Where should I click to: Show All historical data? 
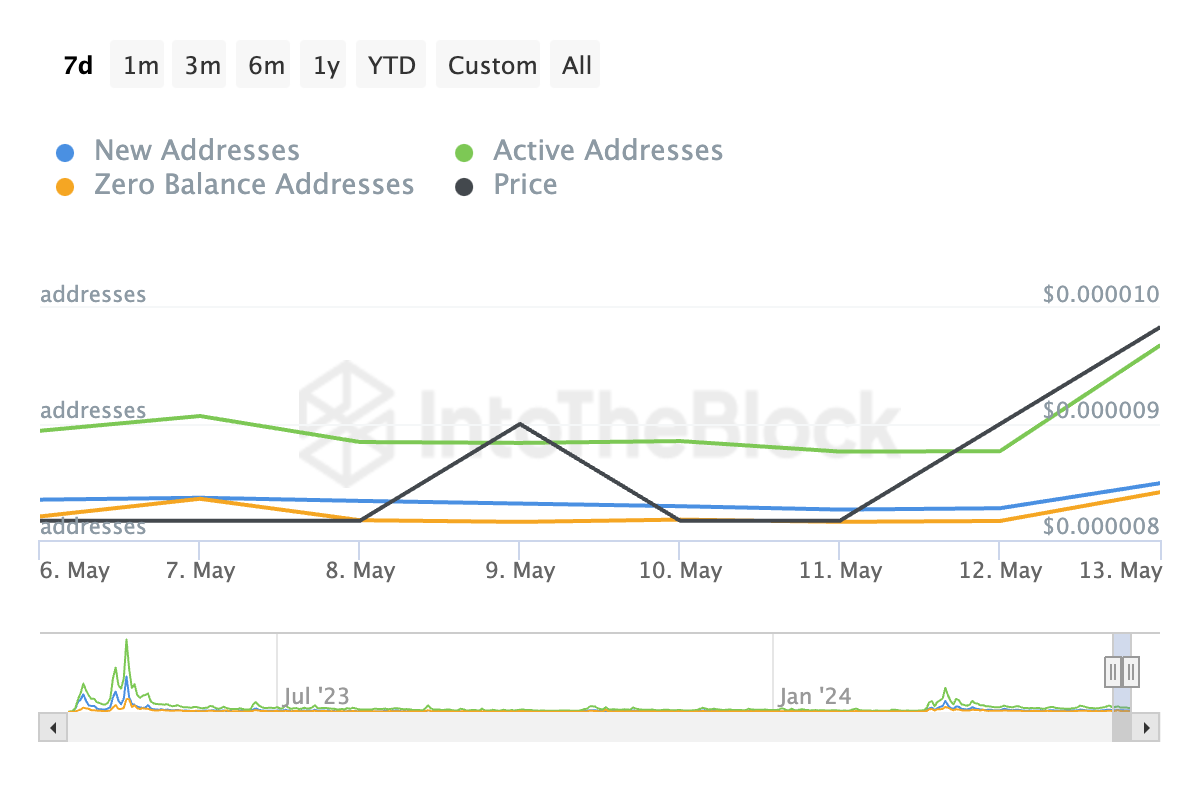tap(577, 66)
